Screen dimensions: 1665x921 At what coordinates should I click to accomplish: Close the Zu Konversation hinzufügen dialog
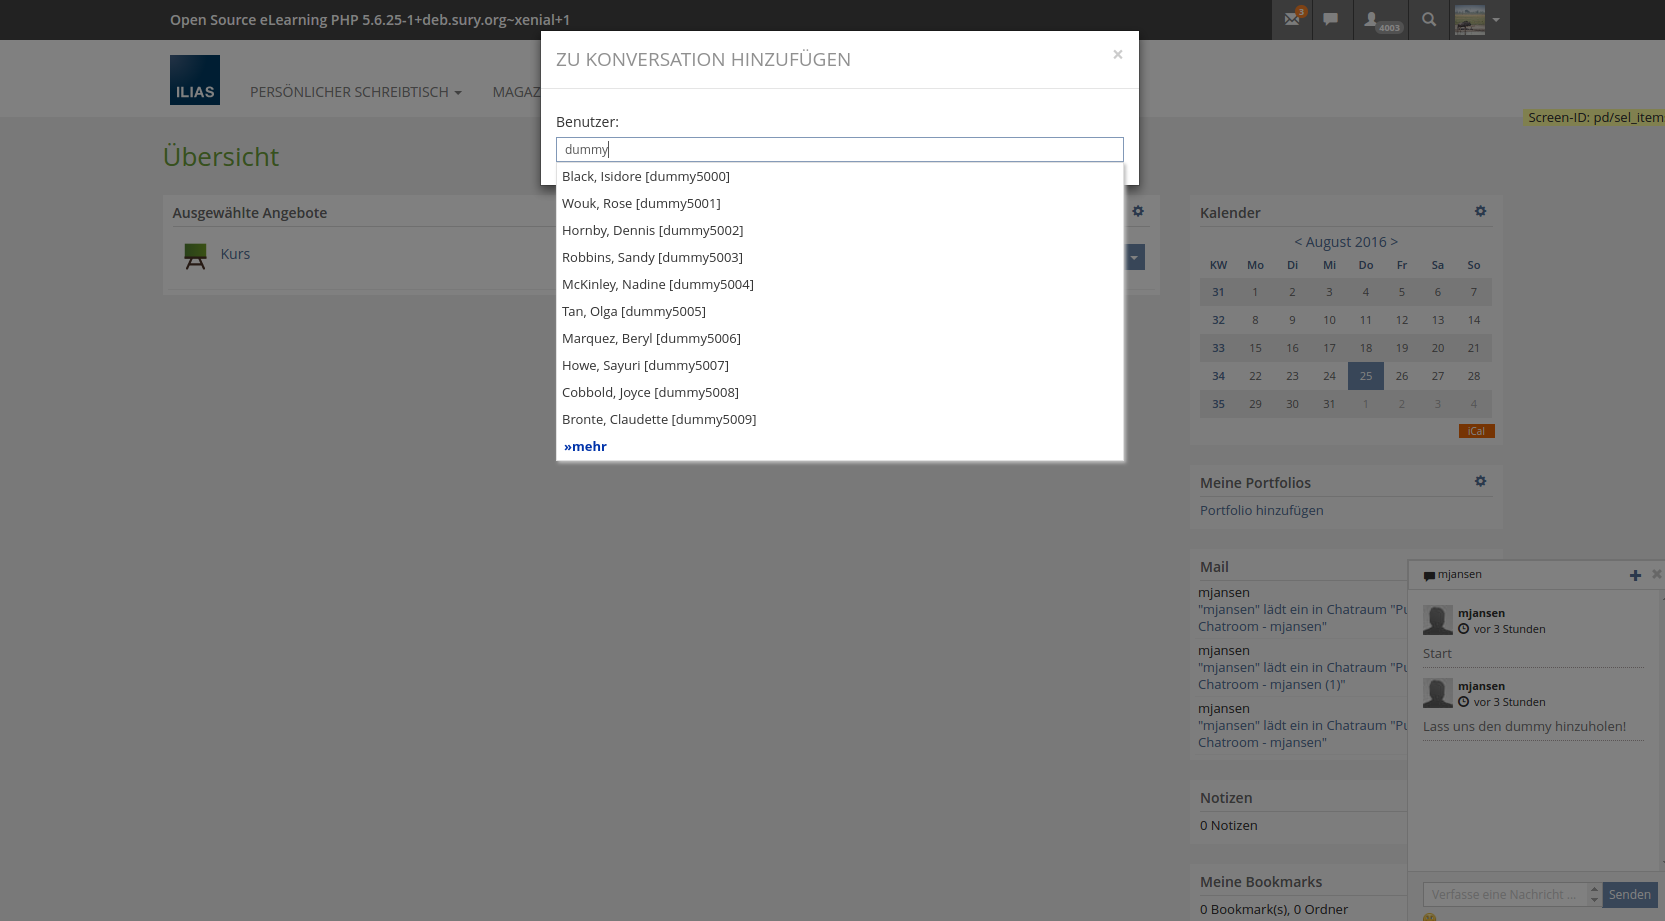[x=1117, y=55]
